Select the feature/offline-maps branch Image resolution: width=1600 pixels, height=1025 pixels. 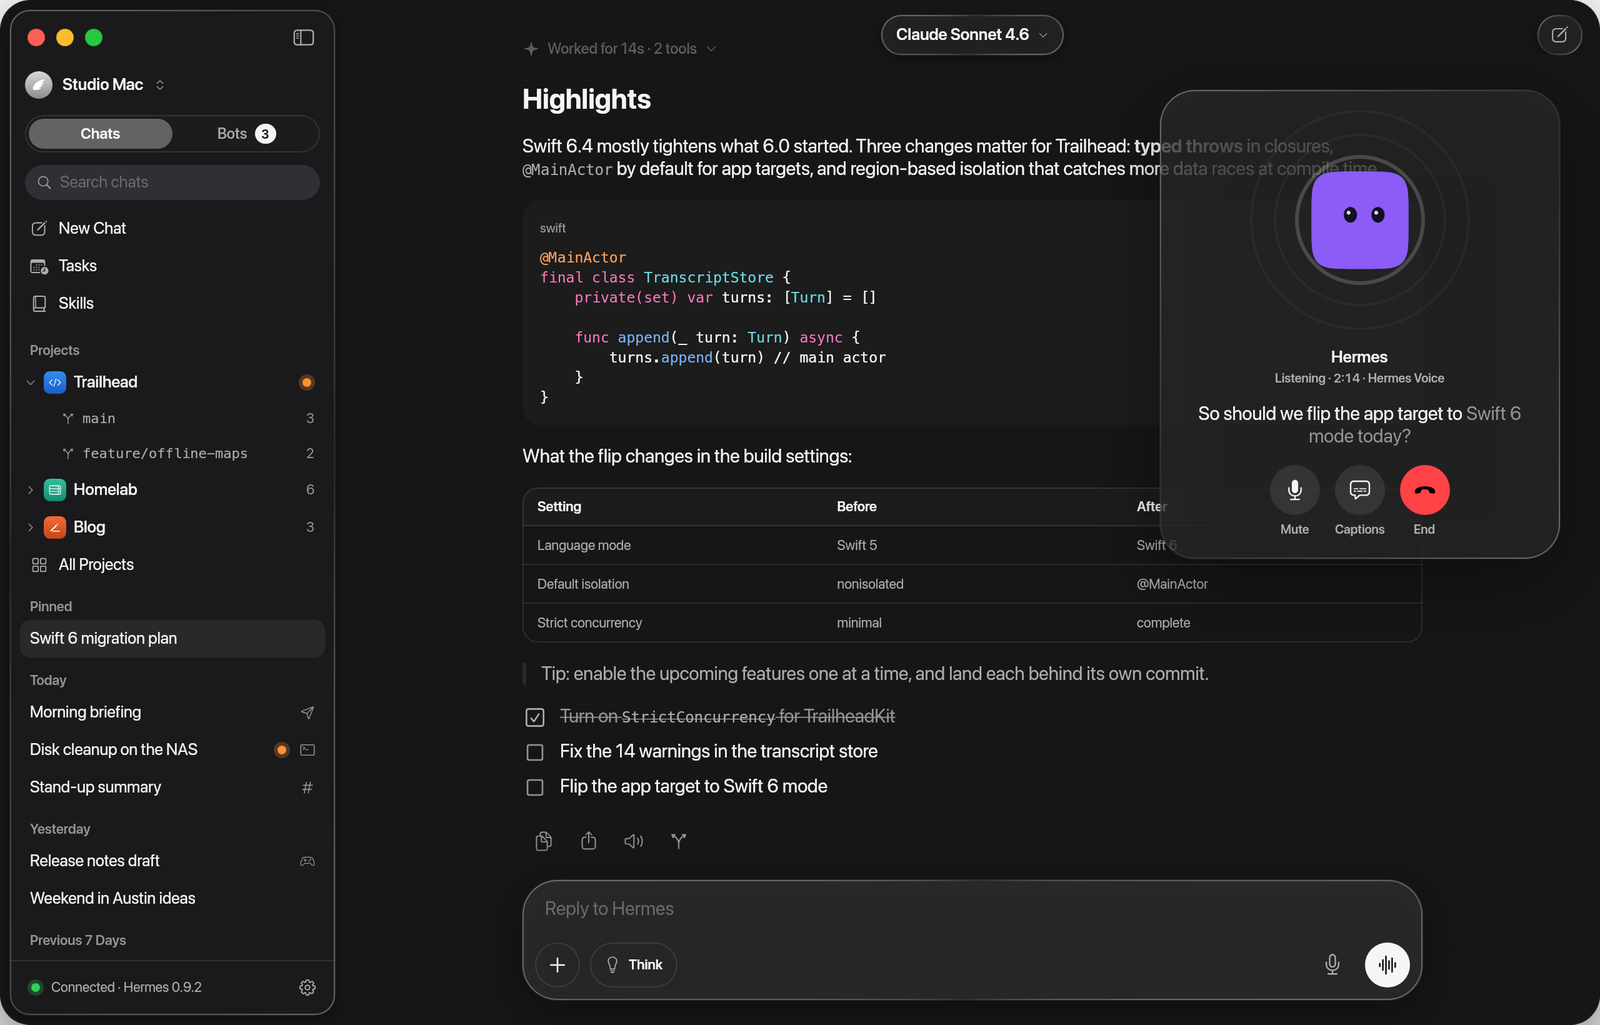pyautogui.click(x=172, y=453)
